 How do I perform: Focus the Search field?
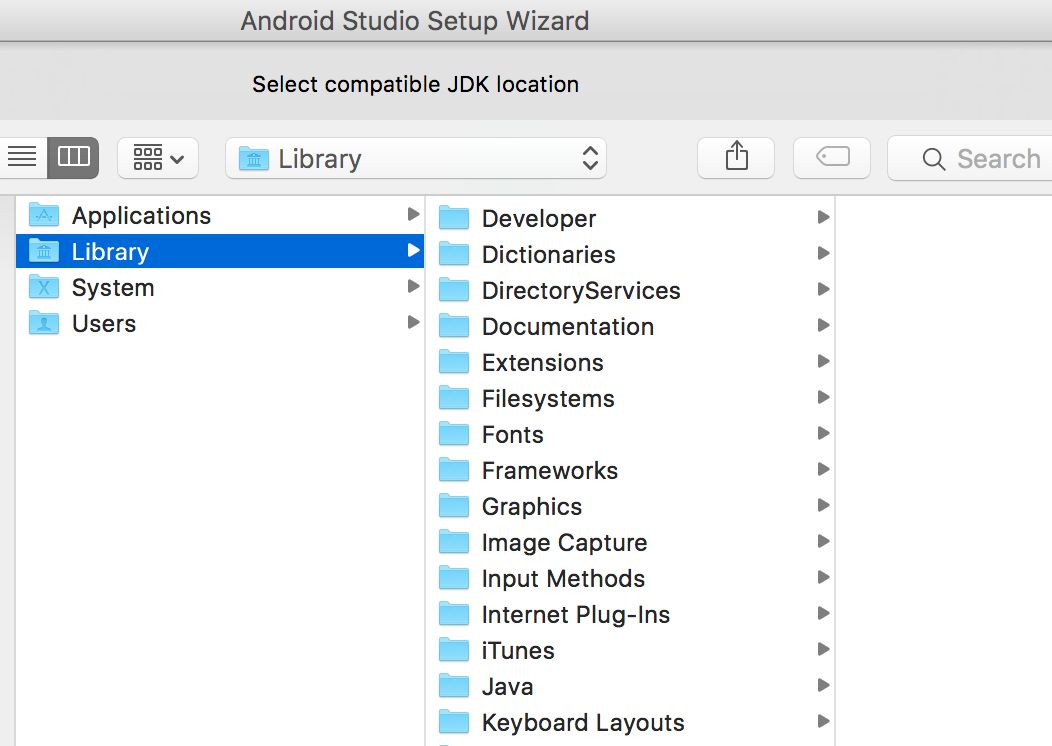[x=970, y=159]
